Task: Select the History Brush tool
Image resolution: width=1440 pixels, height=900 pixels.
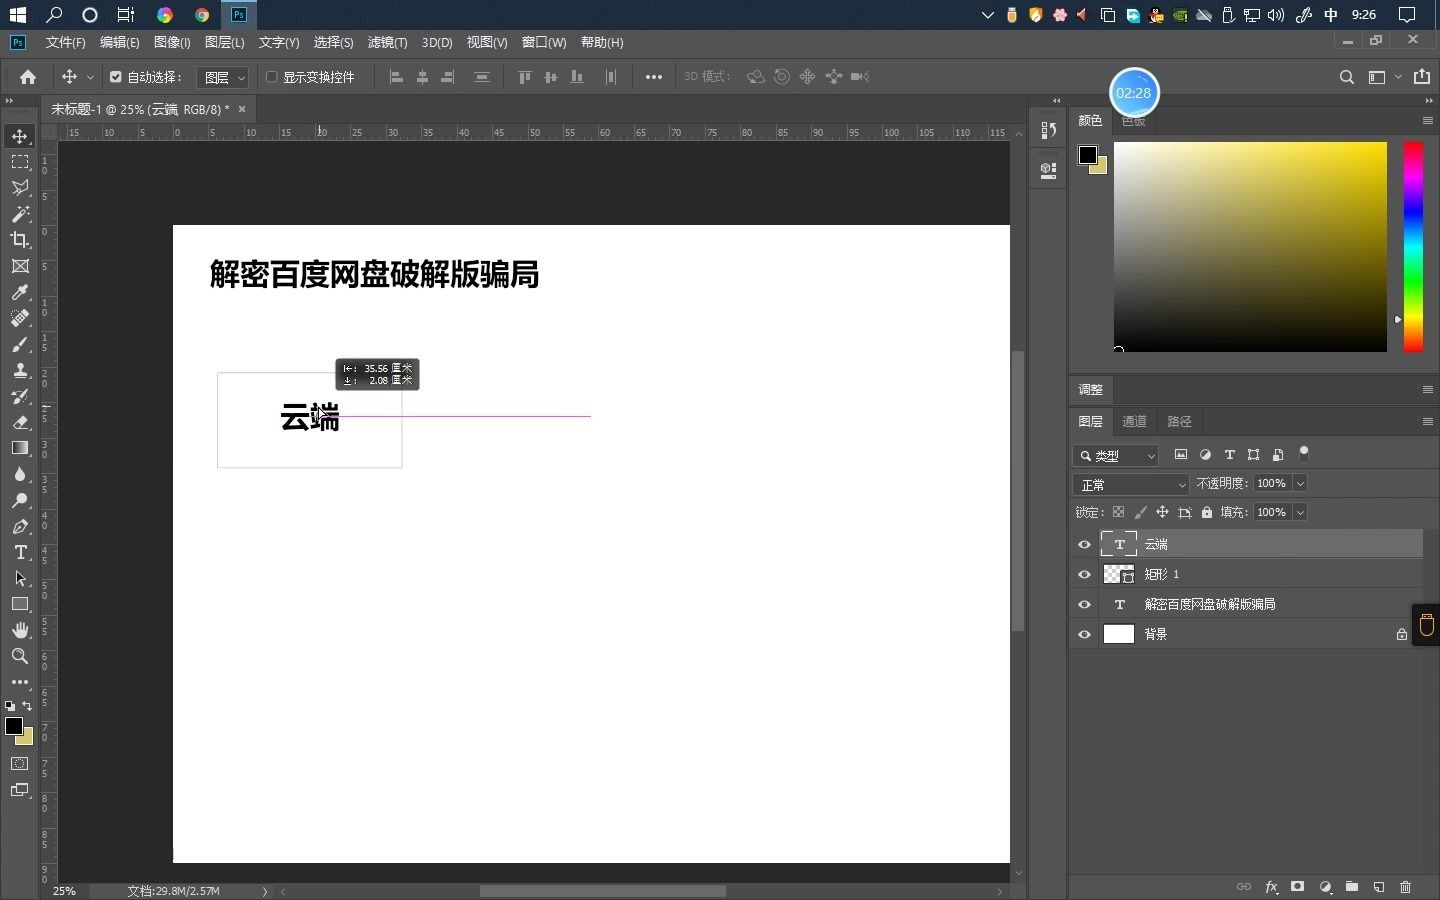Action: click(20, 396)
